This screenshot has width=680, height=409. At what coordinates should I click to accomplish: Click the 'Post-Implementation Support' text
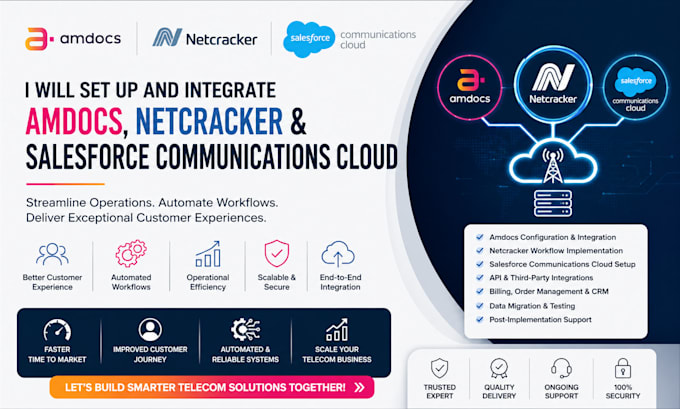(x=540, y=320)
